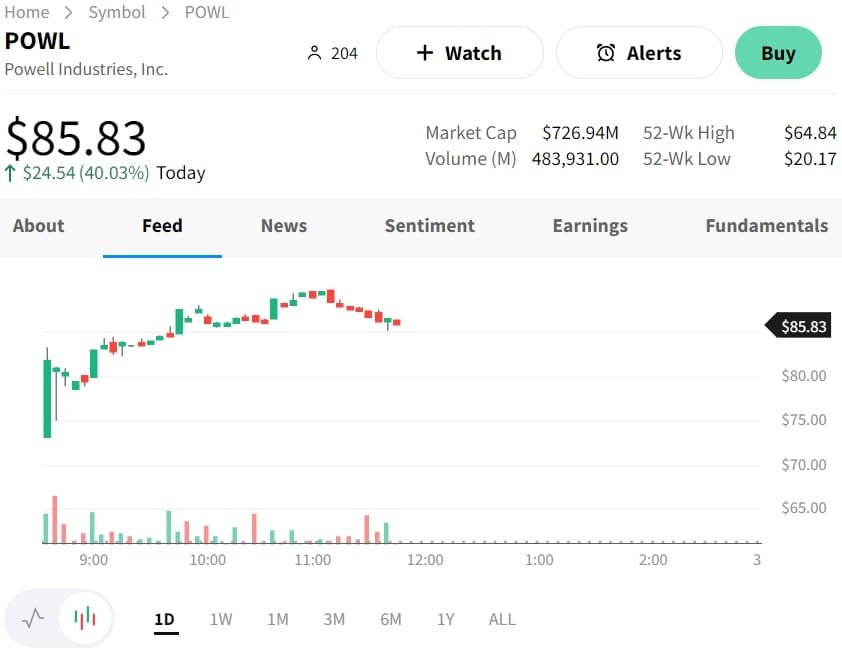Select the 1Y time range
842x653 pixels.
click(x=446, y=619)
